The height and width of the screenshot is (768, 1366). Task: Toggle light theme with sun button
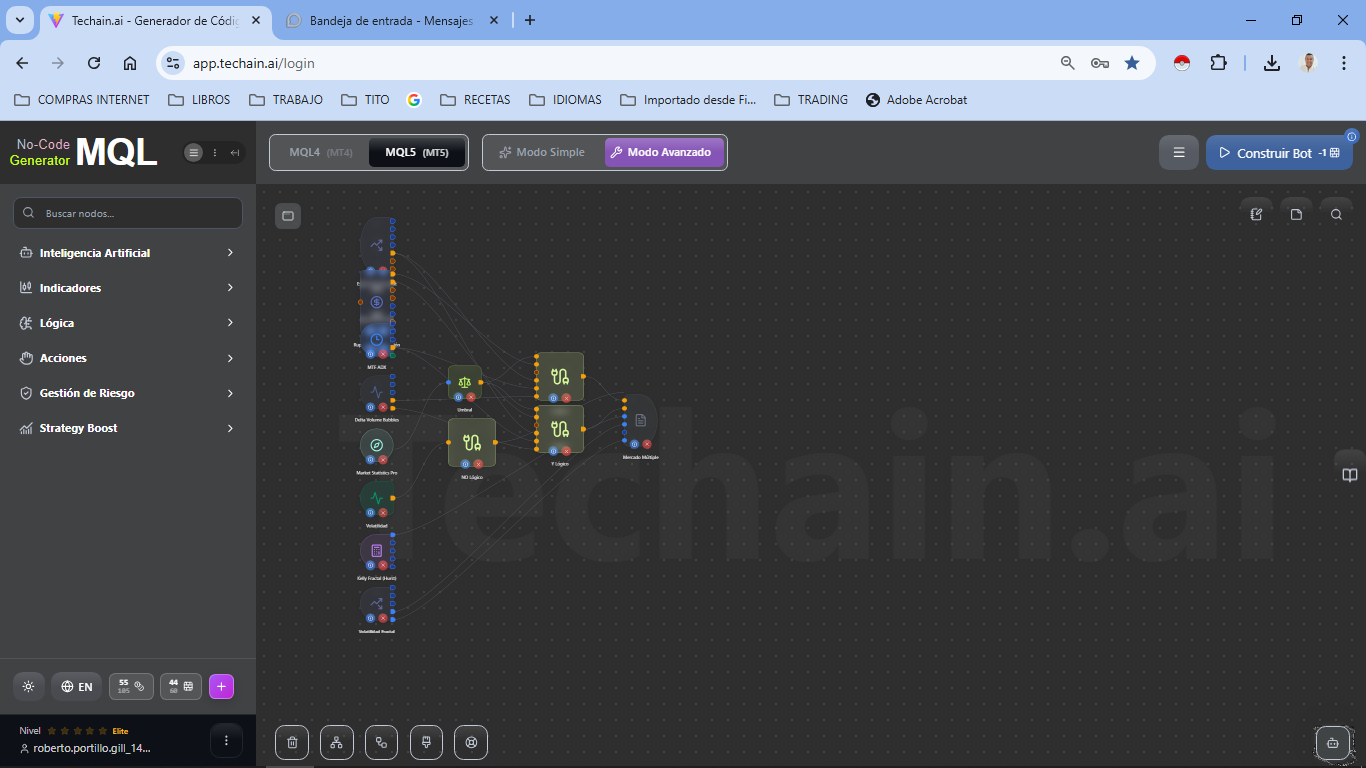[x=28, y=687]
